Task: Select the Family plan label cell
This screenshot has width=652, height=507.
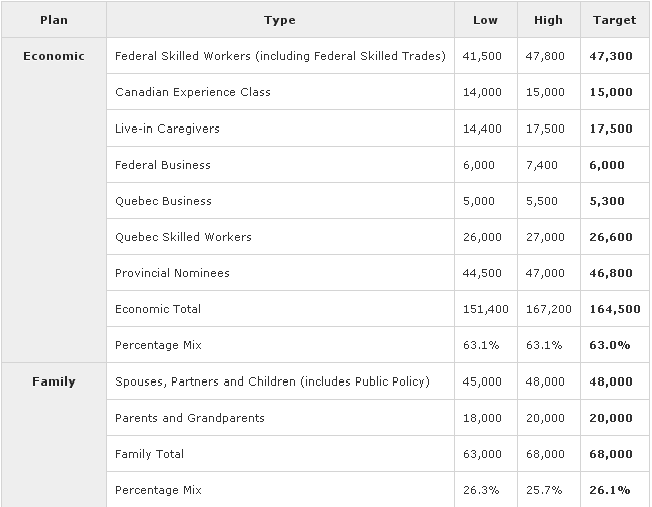Action: click(54, 382)
